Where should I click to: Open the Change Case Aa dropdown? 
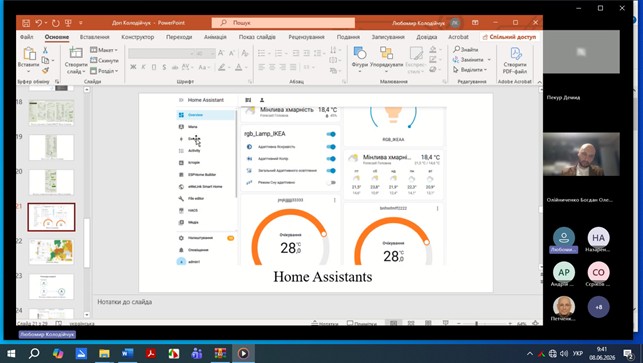point(203,67)
